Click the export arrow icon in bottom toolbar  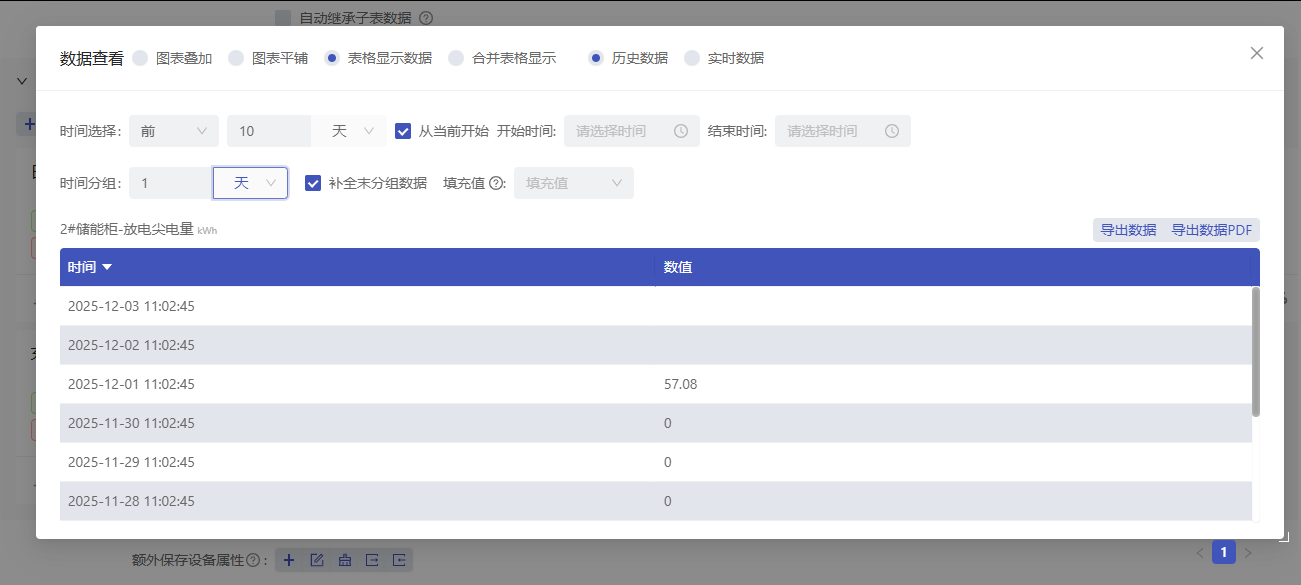(x=372, y=560)
